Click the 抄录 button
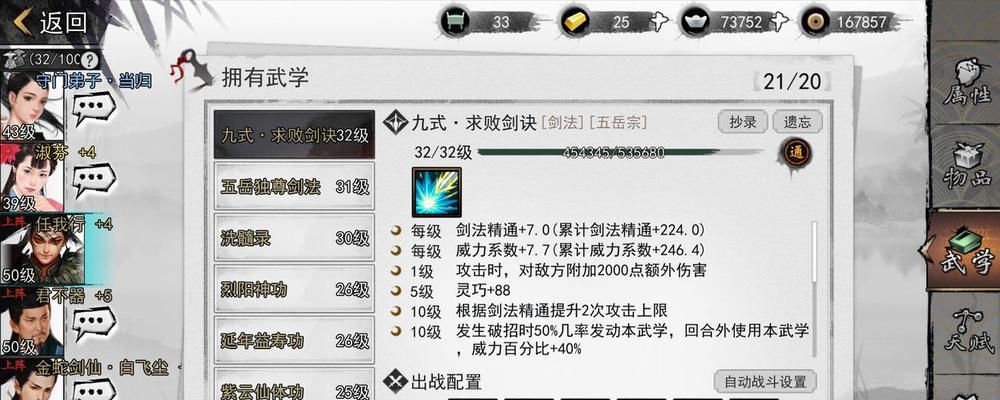 742,122
